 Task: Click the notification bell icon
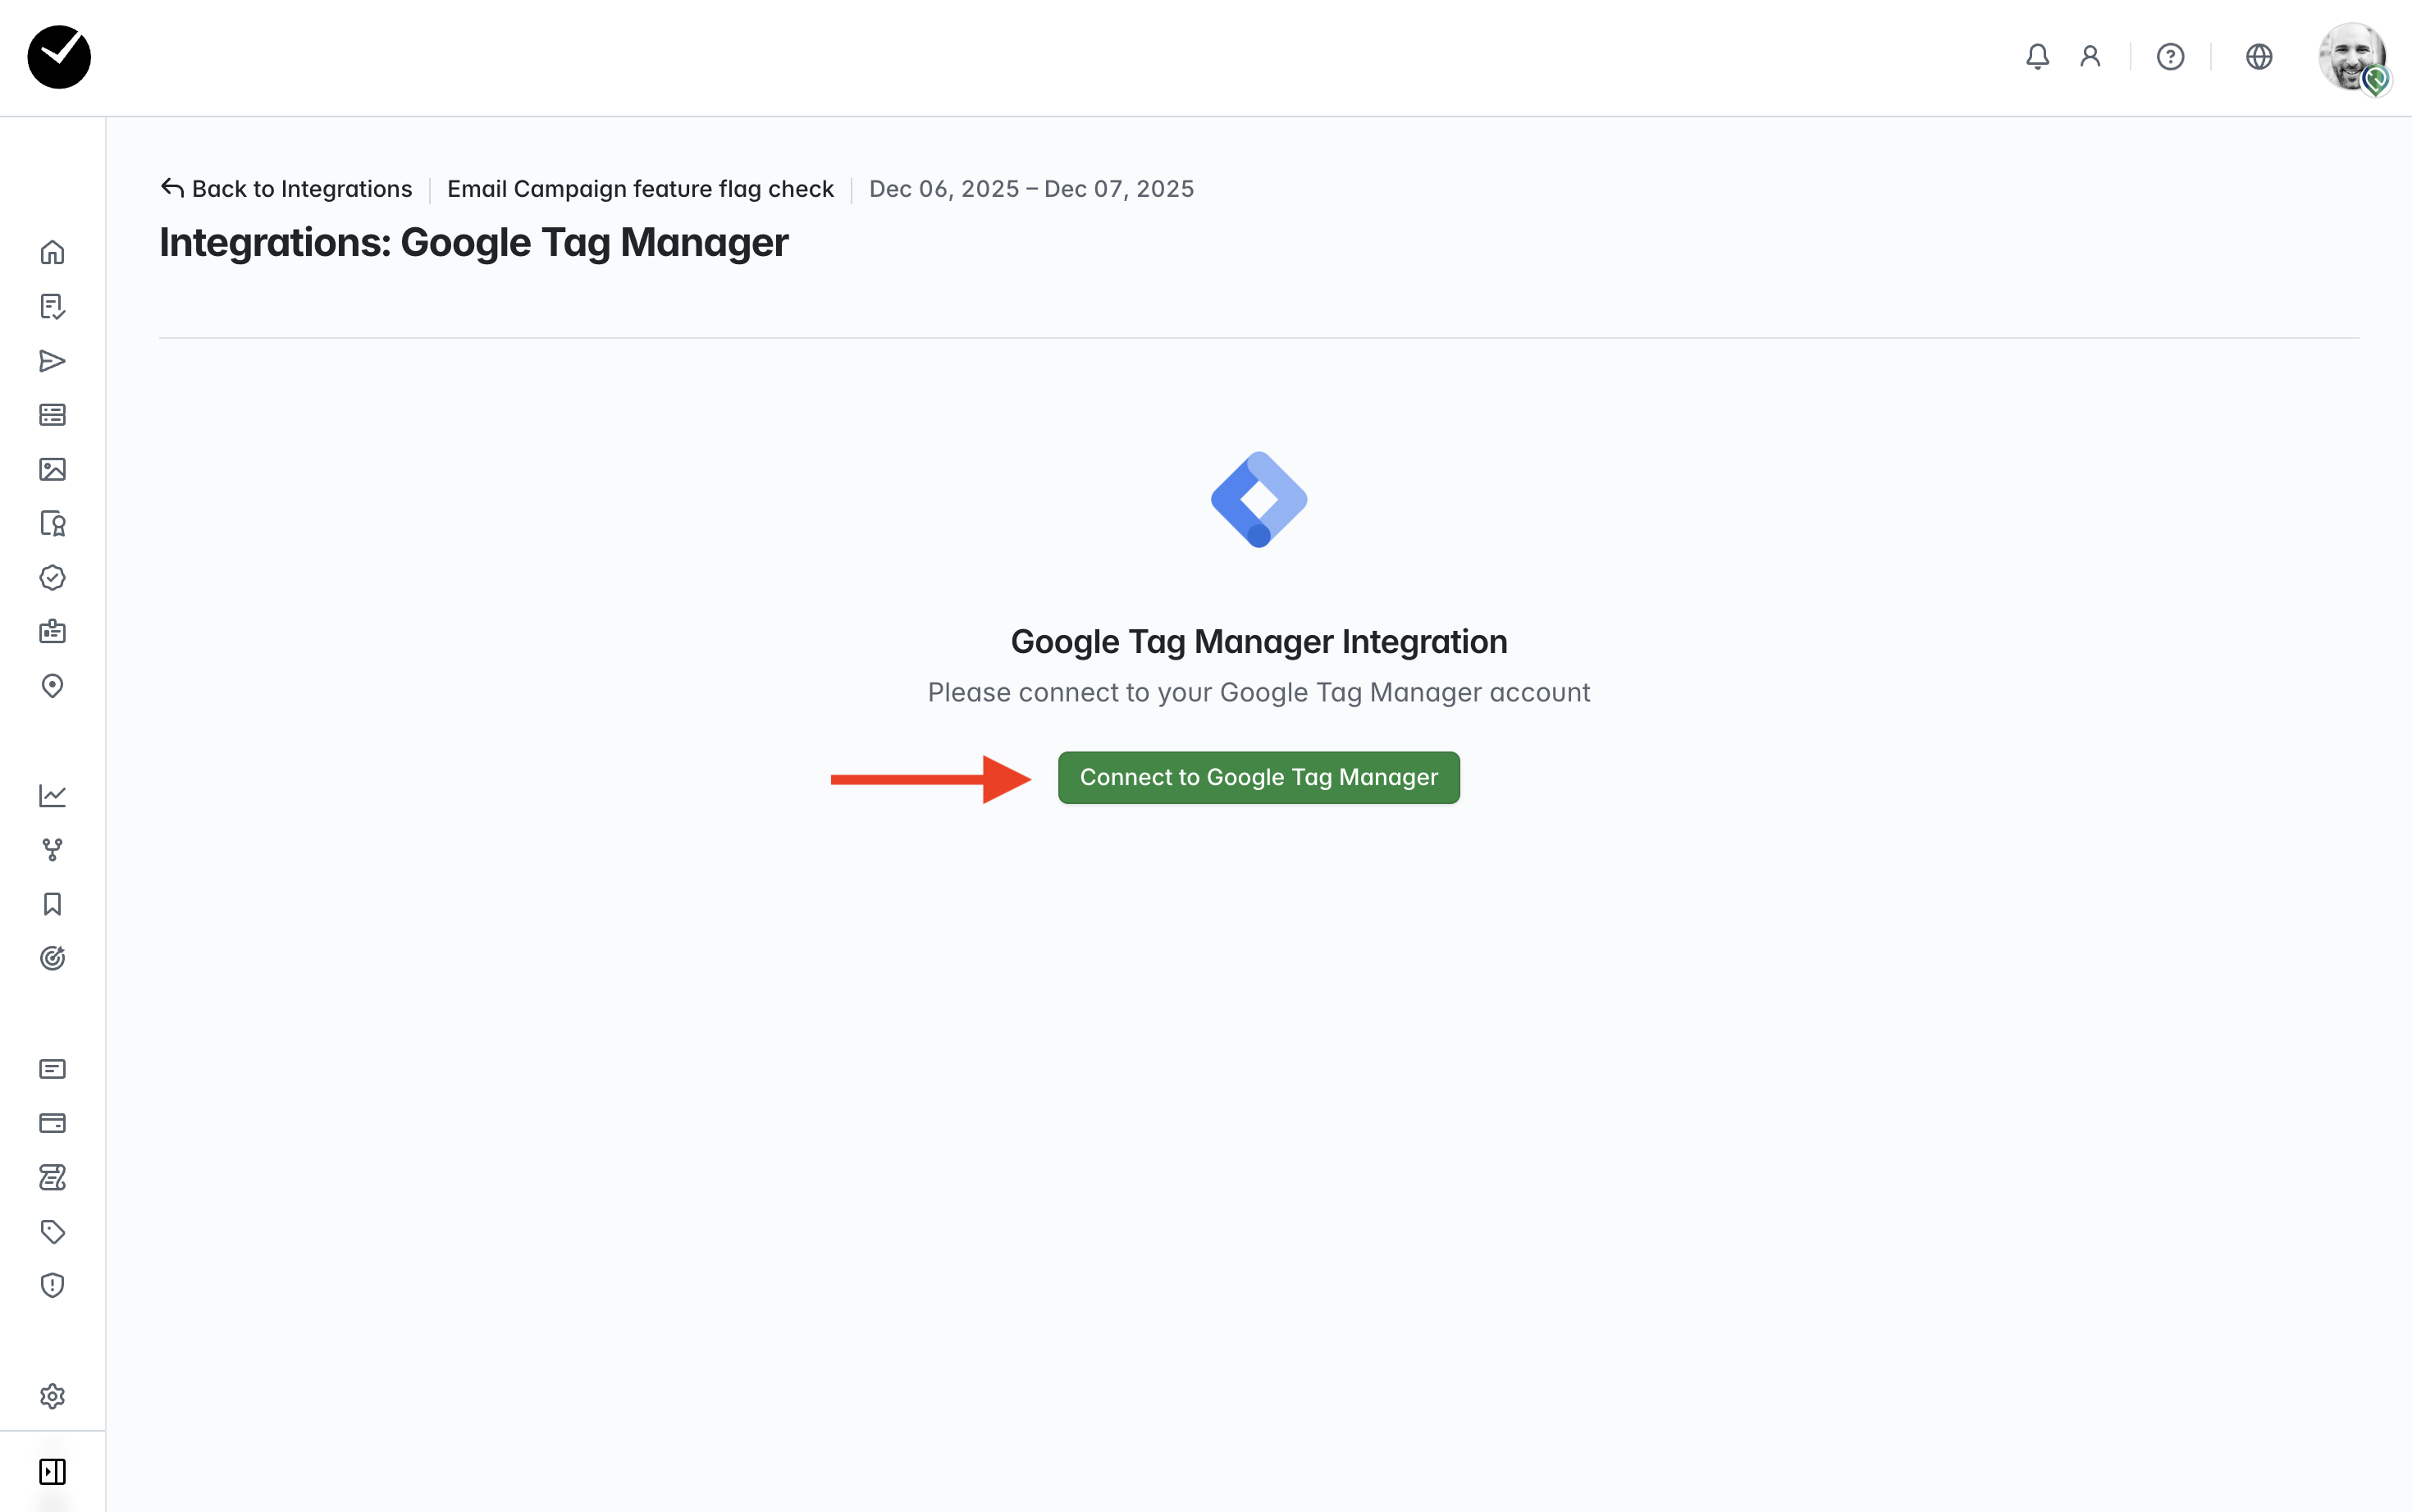coord(2037,57)
